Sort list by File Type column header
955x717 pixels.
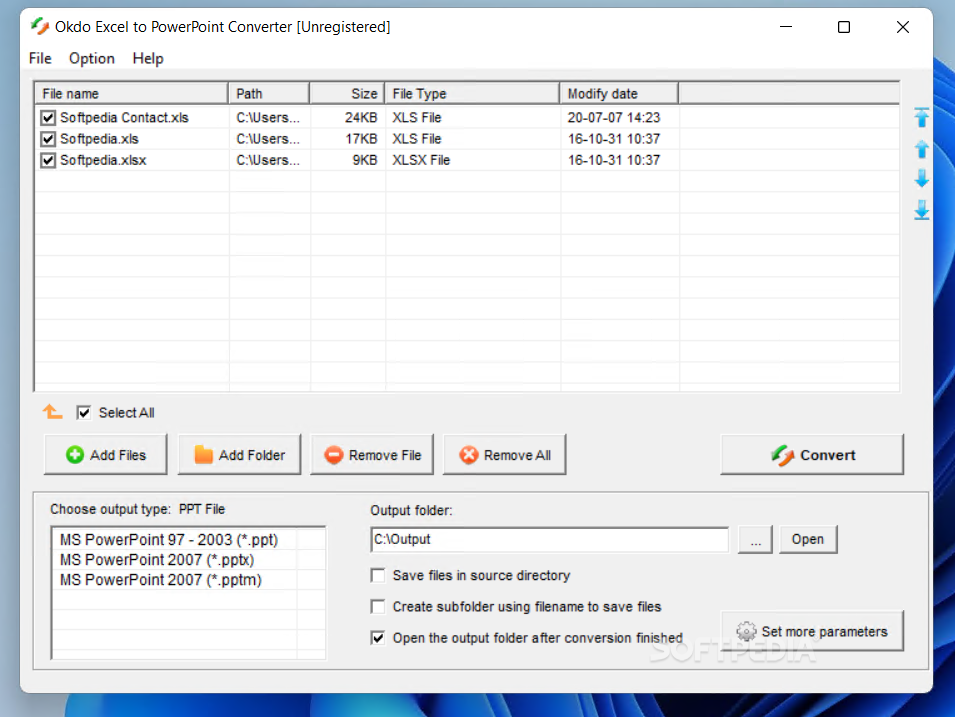(472, 93)
